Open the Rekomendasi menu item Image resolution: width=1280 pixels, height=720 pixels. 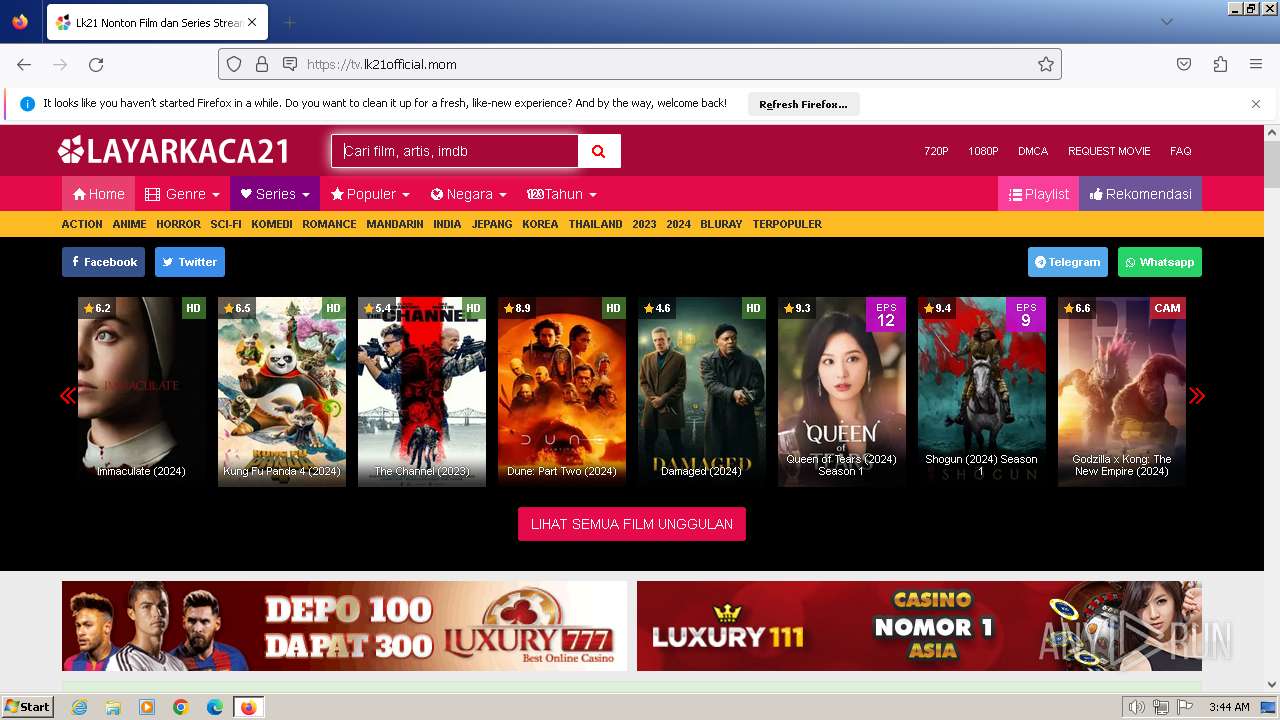point(1140,194)
